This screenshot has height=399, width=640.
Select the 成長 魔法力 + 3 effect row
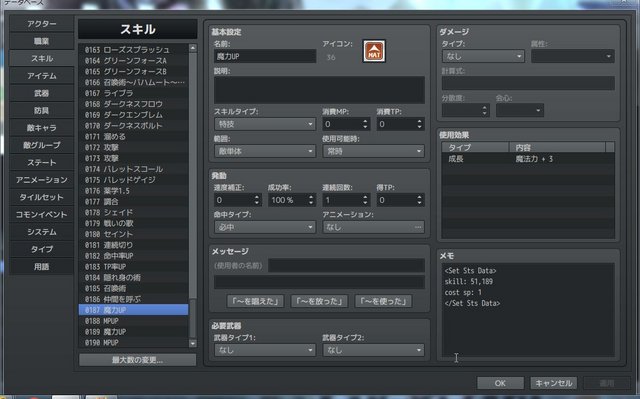[528, 159]
